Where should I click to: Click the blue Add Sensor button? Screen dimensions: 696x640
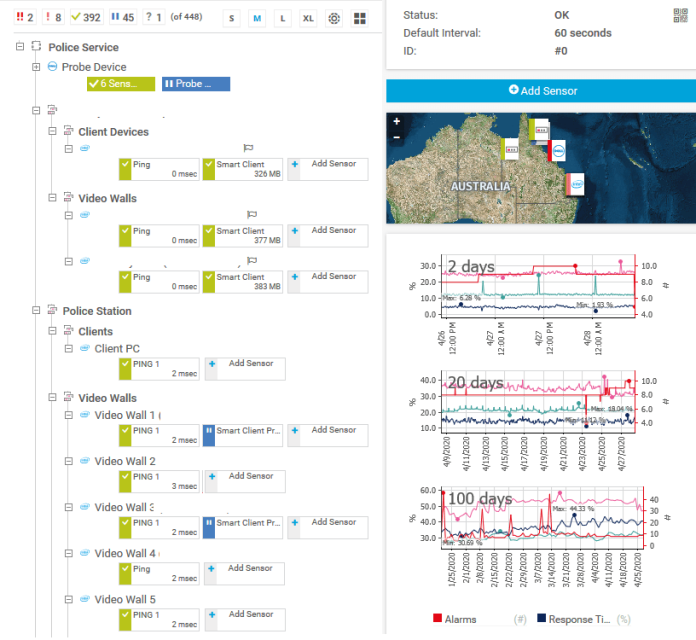[x=541, y=90]
